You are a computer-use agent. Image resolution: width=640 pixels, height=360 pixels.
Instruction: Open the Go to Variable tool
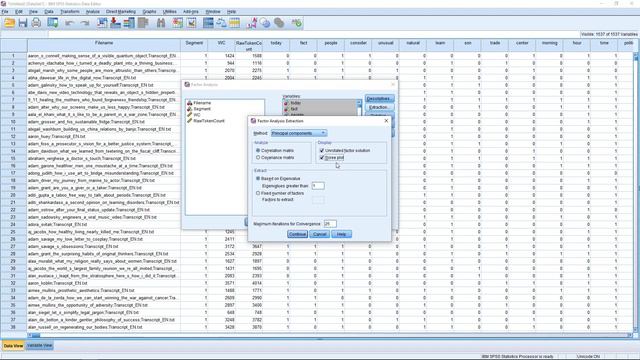tap(116, 23)
